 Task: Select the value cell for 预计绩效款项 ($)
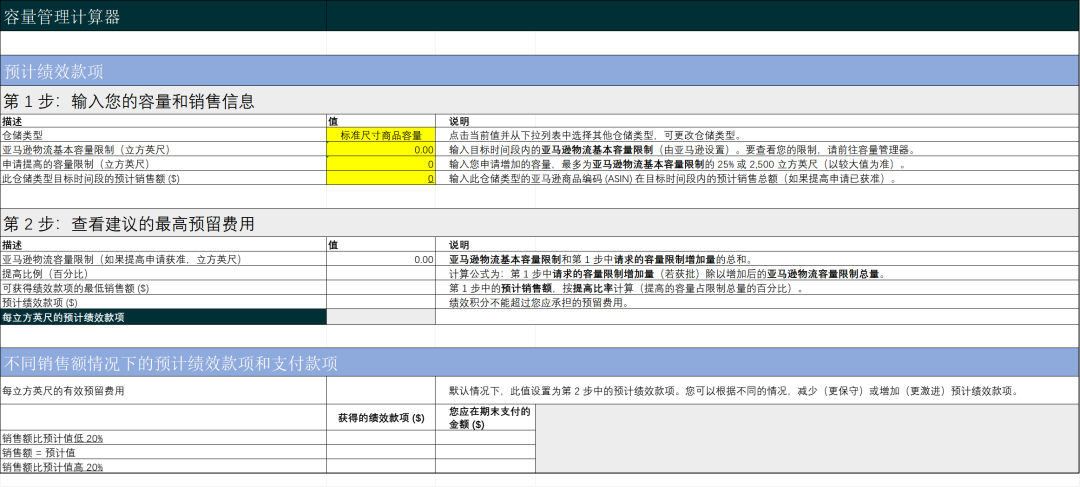click(381, 302)
